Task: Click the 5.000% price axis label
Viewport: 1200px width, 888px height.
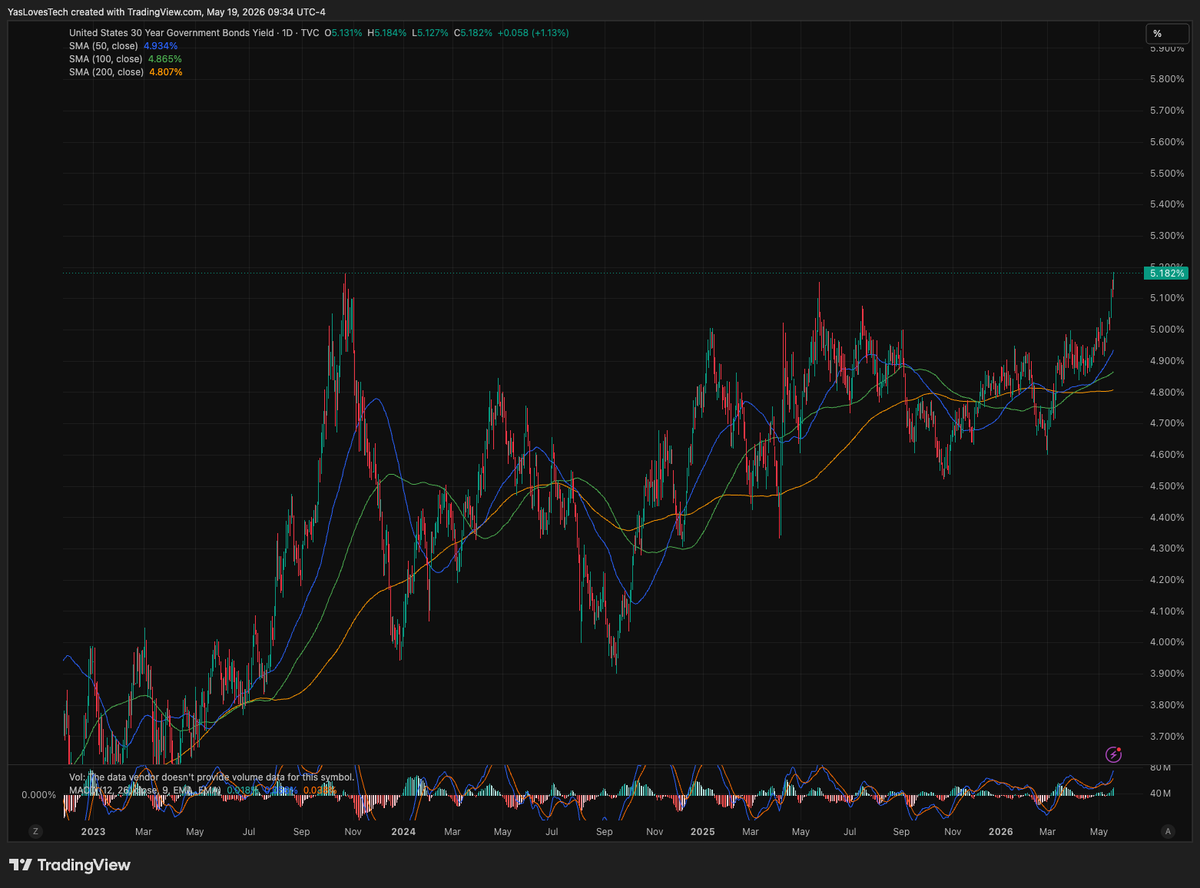Action: coord(1168,329)
